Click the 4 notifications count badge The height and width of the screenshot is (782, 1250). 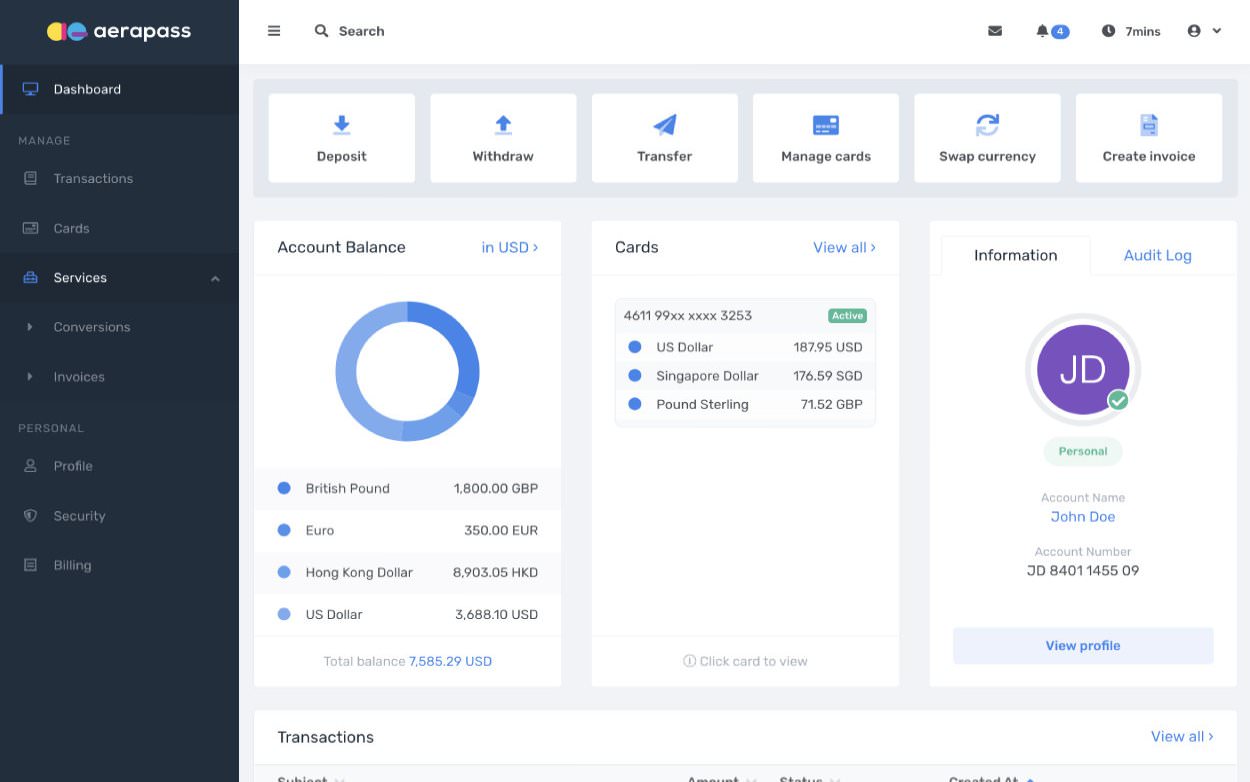pos(1060,32)
